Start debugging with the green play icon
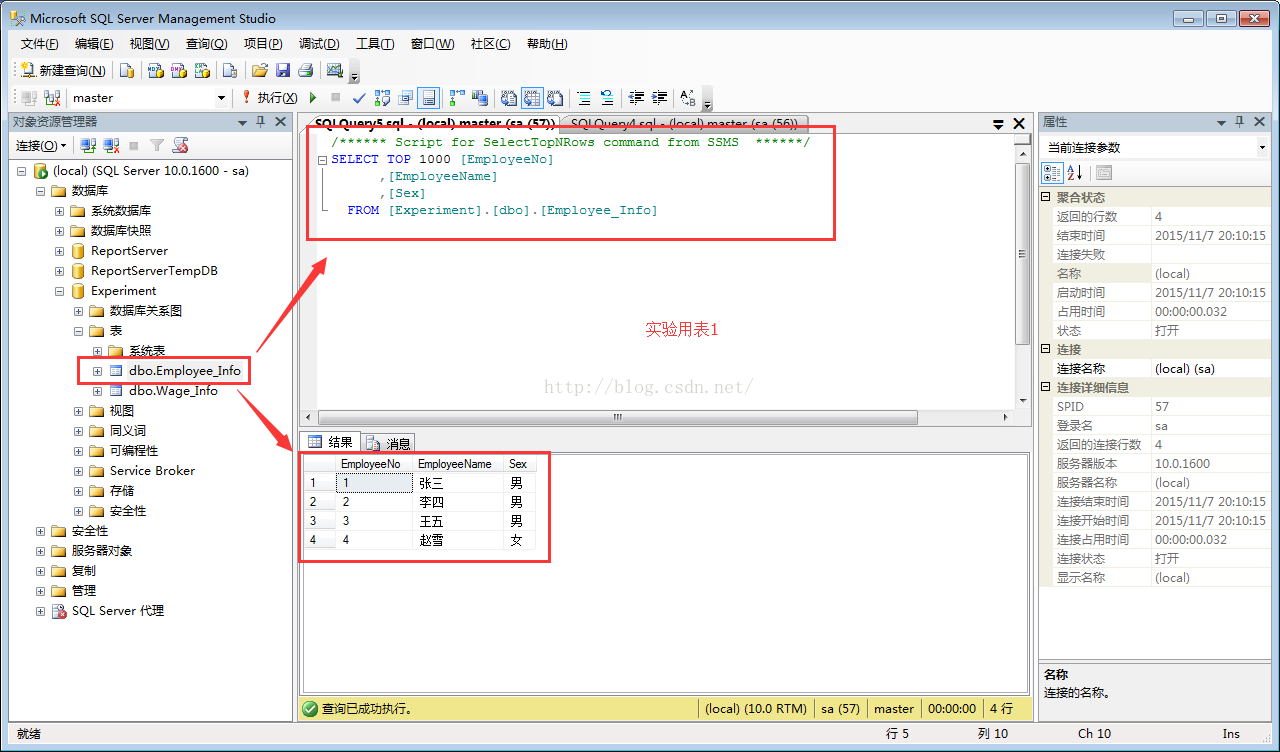The width and height of the screenshot is (1280, 752). (313, 98)
